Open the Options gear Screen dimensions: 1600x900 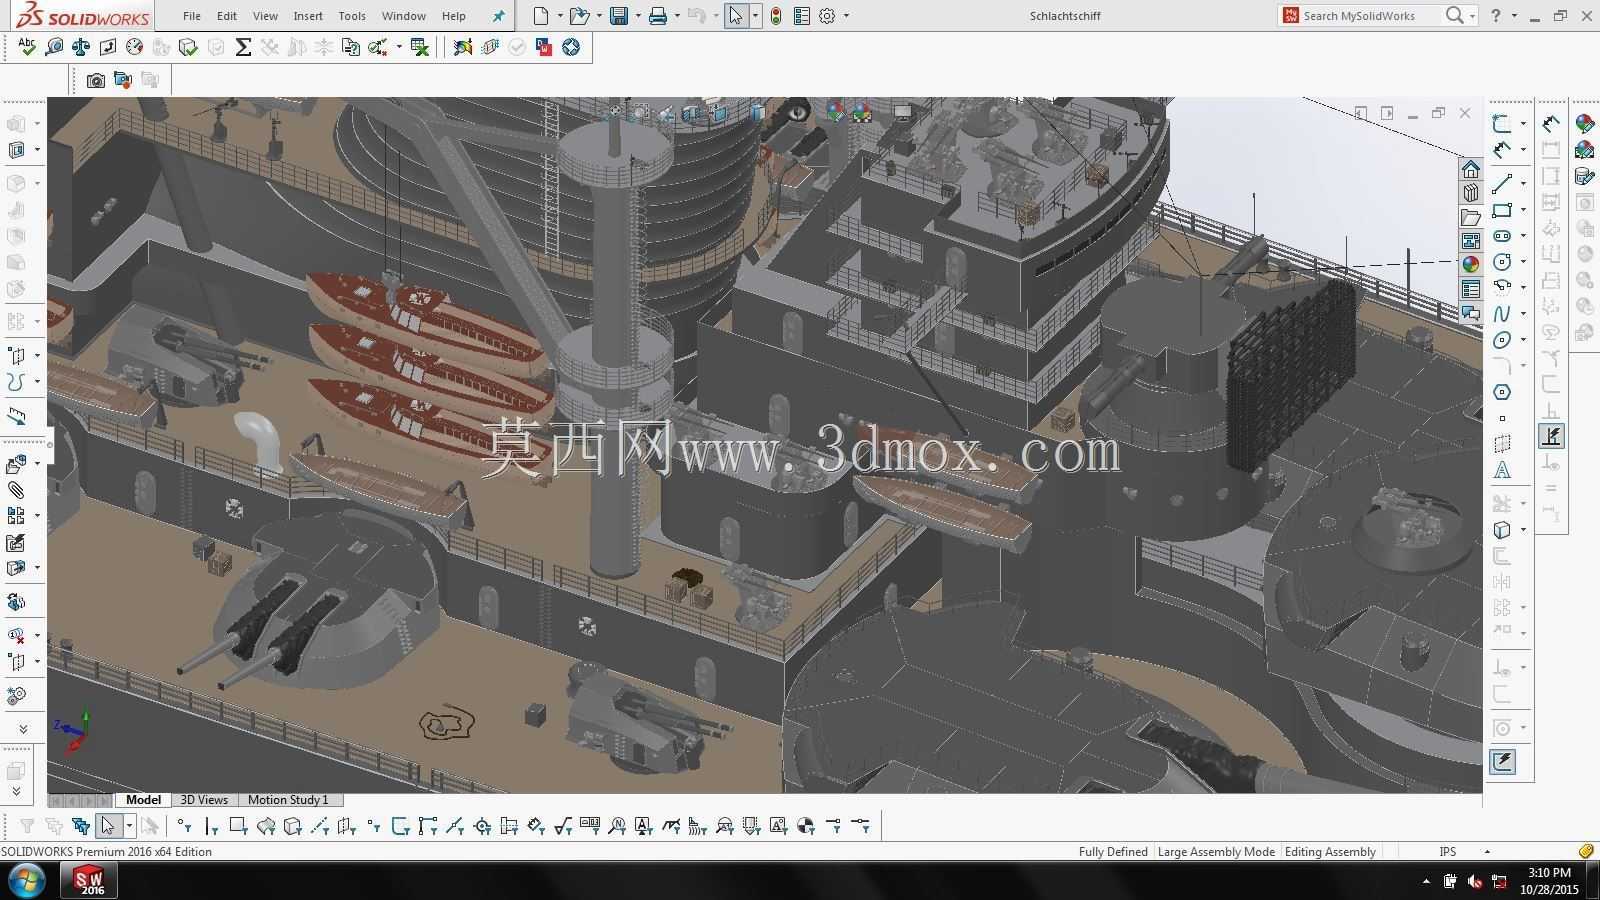(x=827, y=16)
